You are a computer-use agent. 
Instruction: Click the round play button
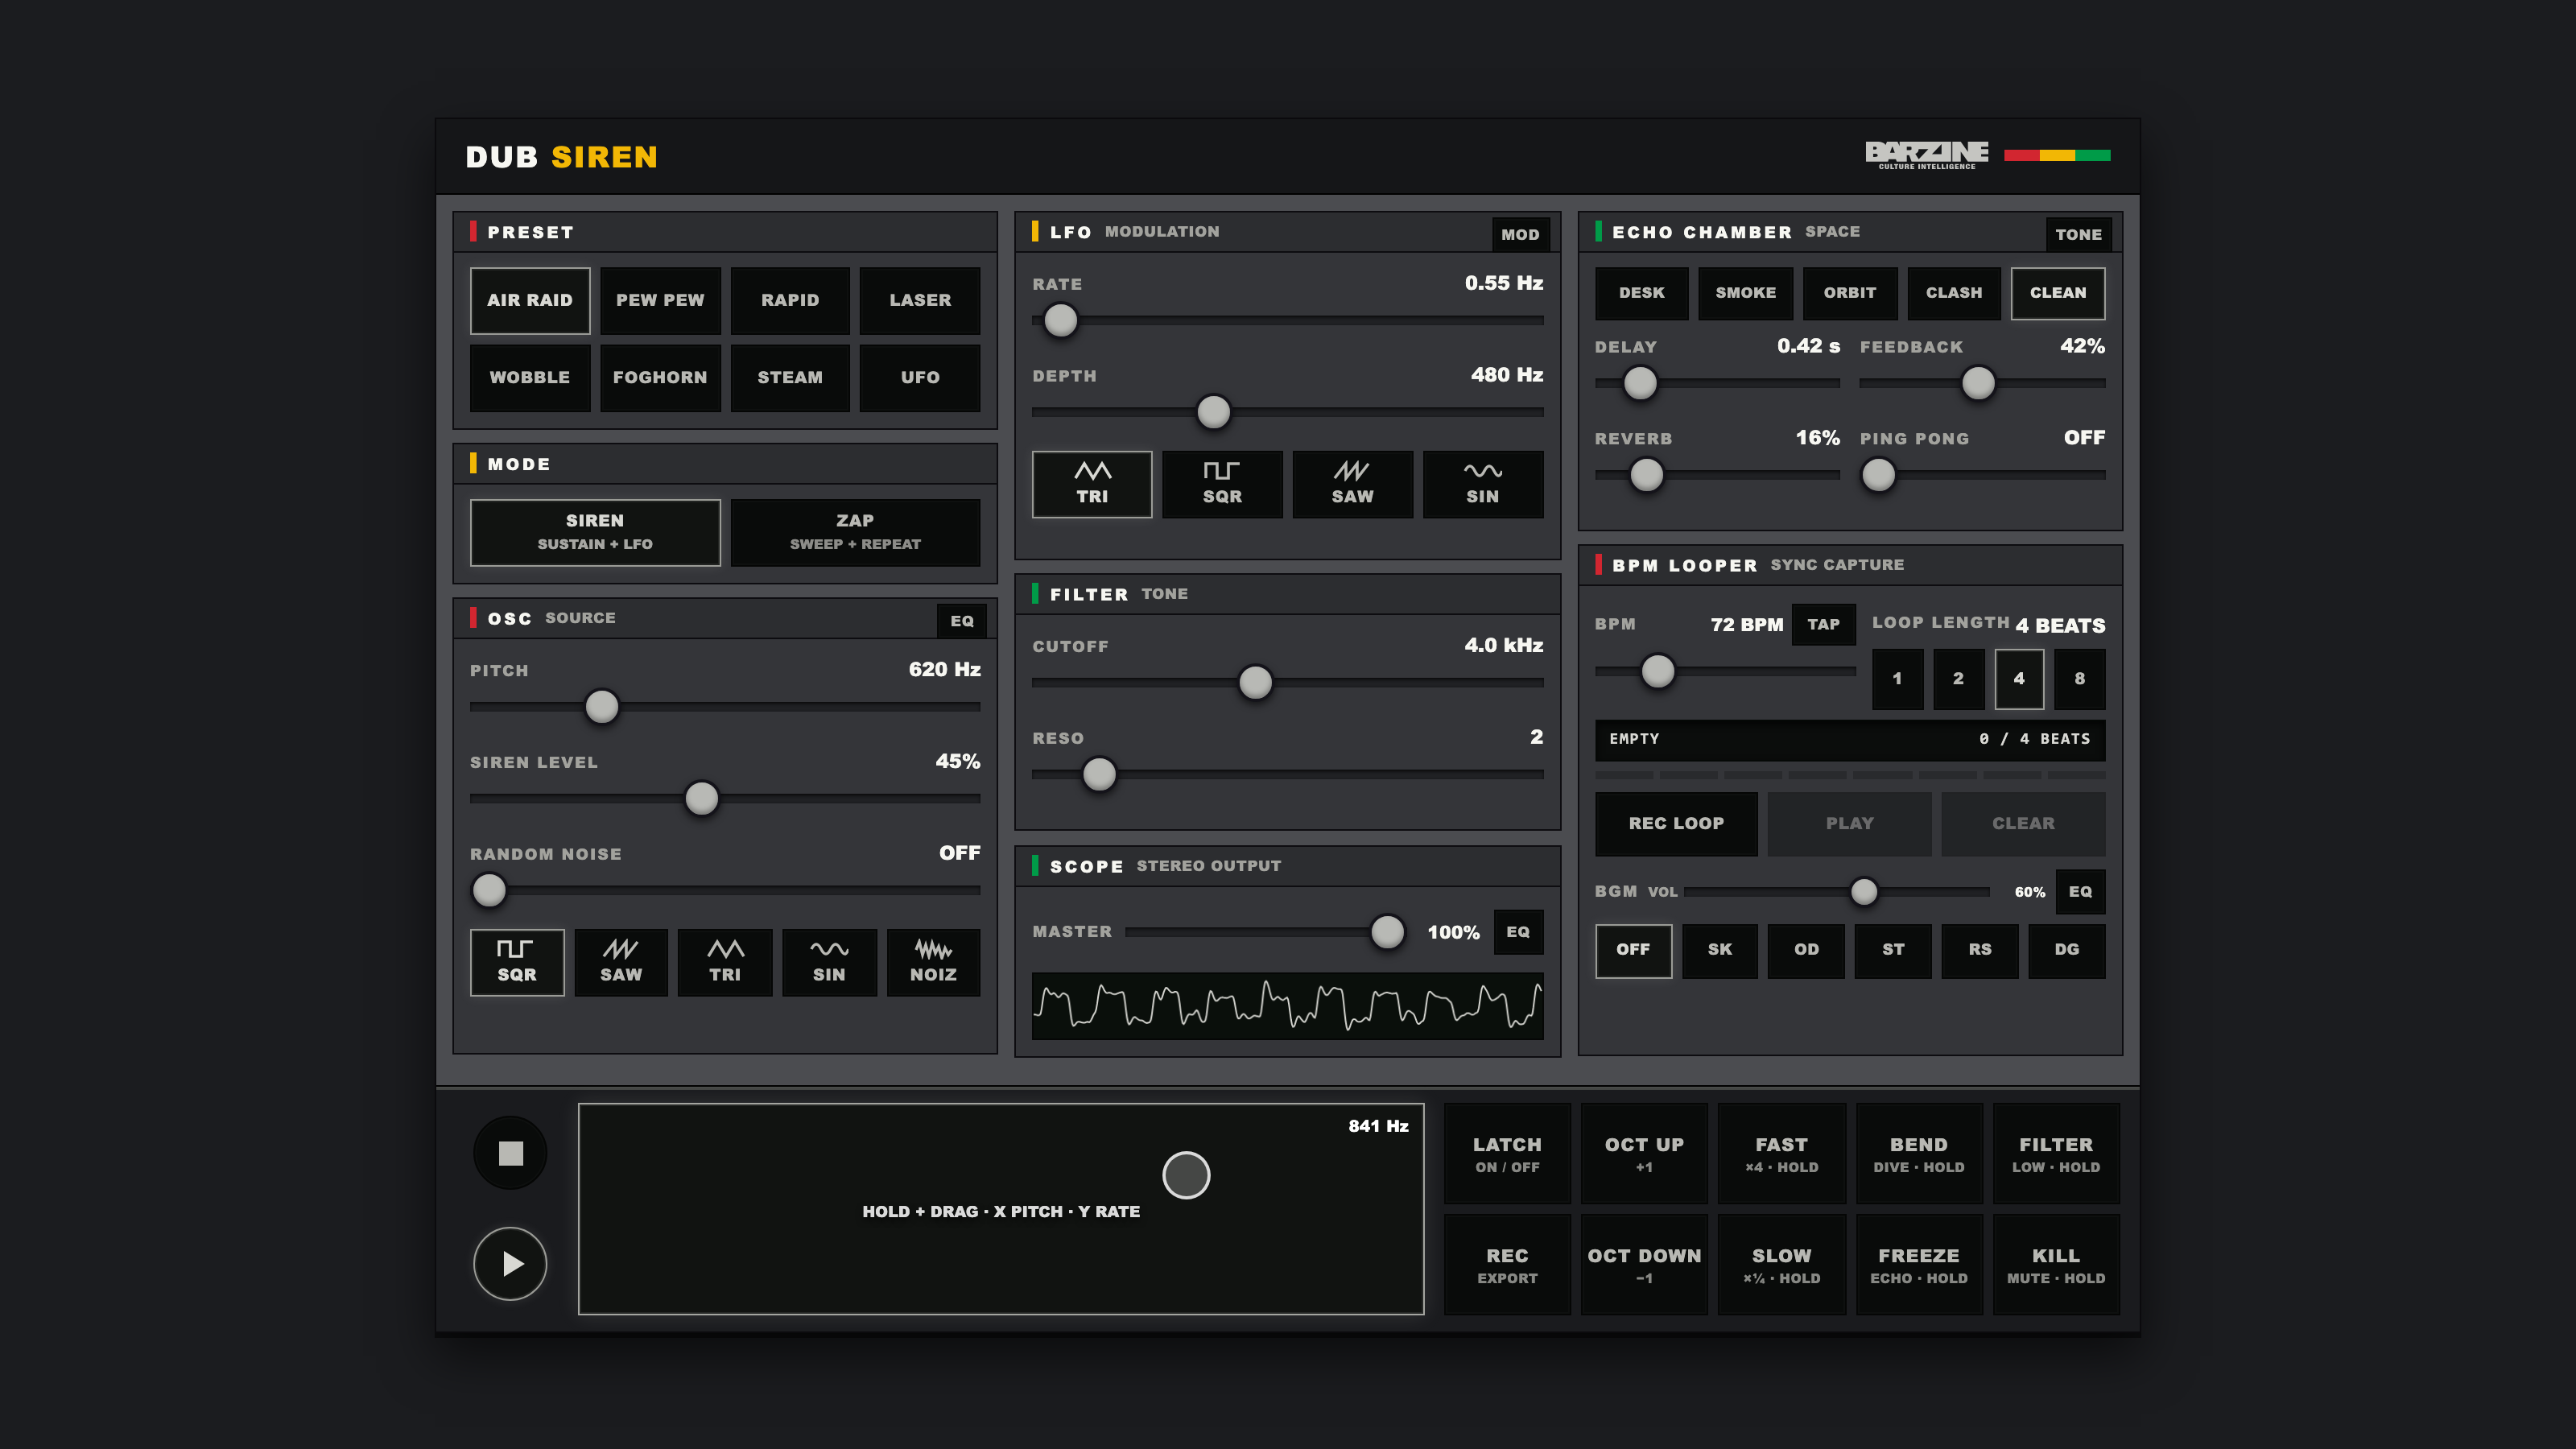tap(510, 1264)
